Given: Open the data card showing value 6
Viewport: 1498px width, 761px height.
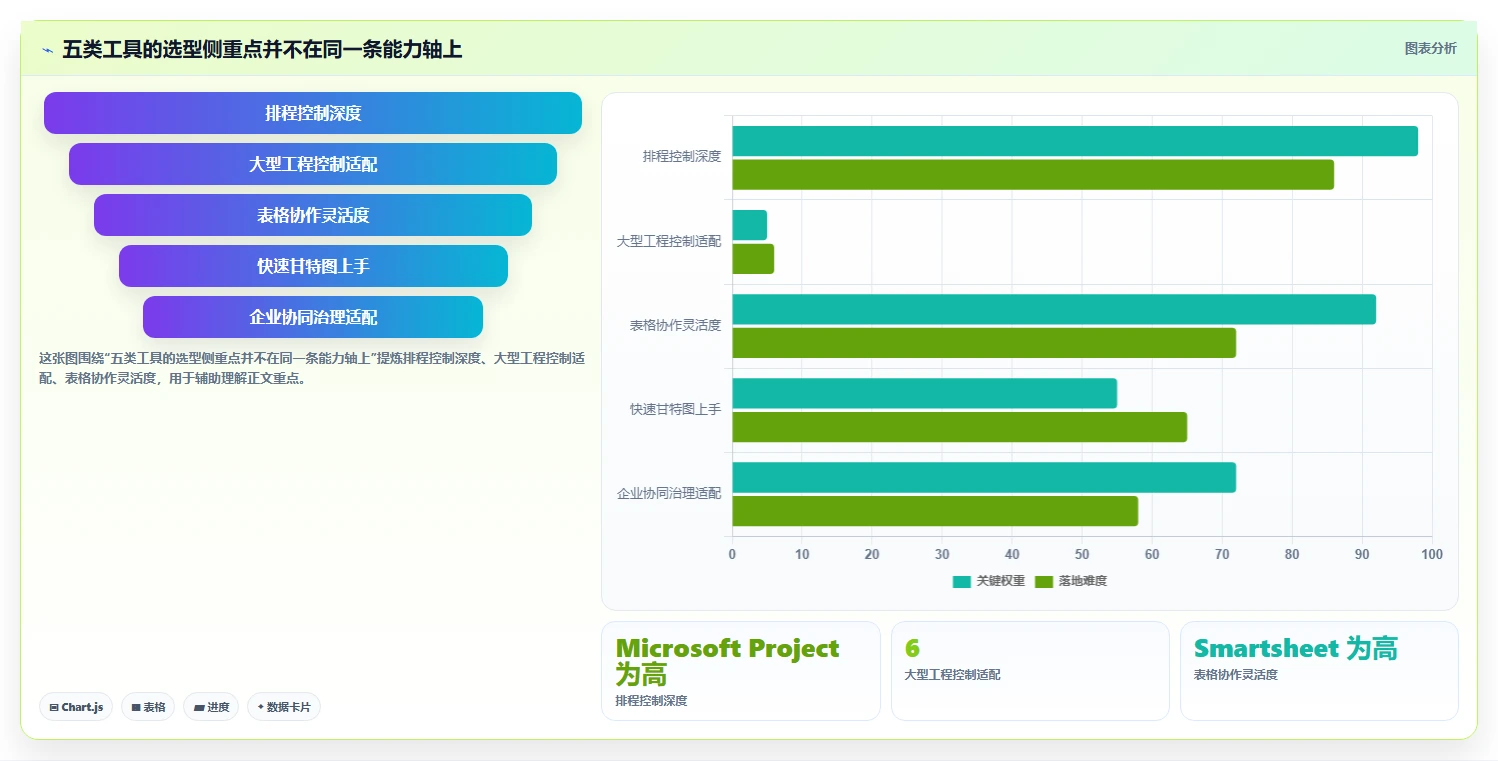Looking at the screenshot, I should (1030, 671).
